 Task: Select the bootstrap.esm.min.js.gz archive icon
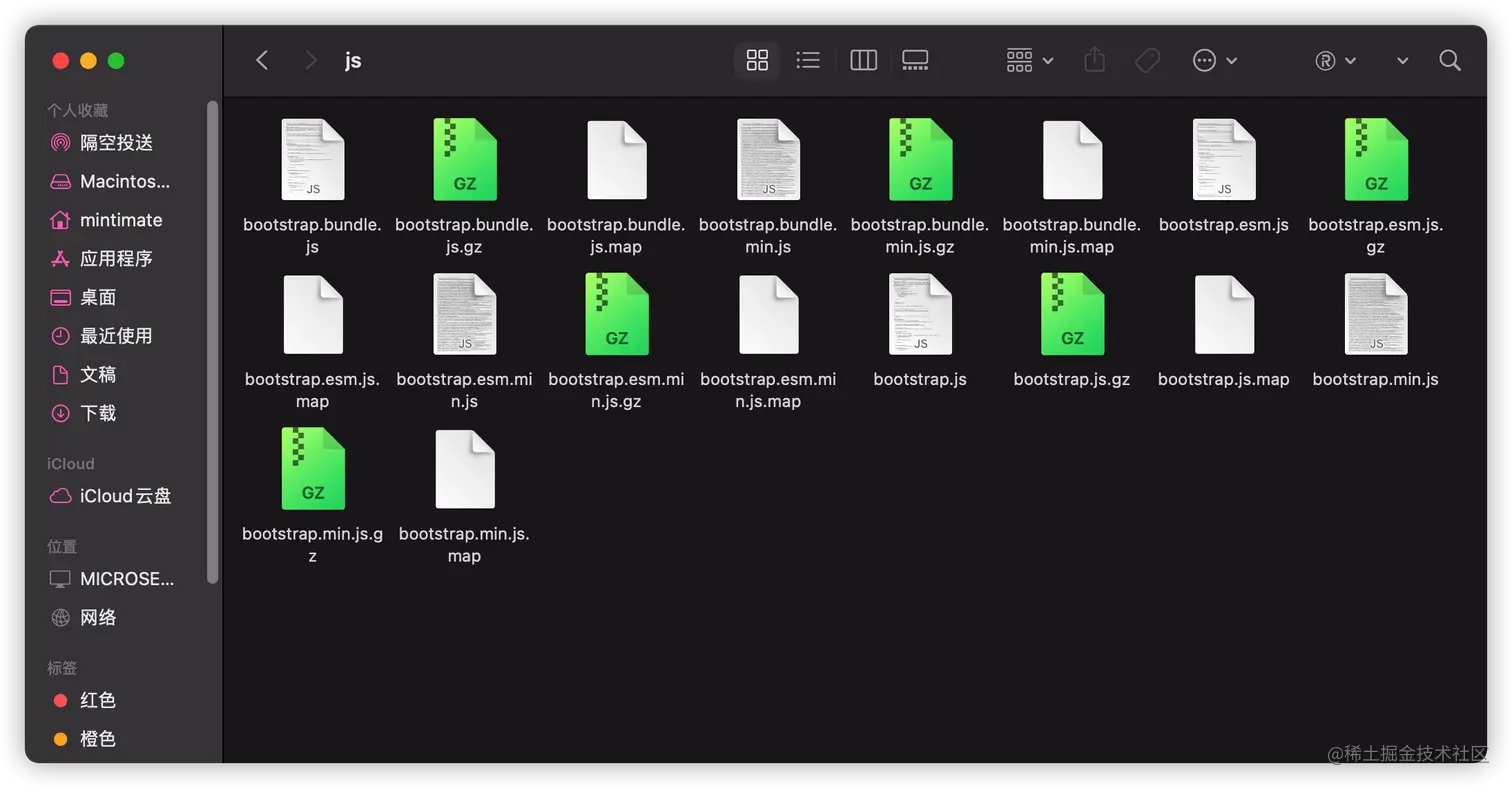coord(617,315)
